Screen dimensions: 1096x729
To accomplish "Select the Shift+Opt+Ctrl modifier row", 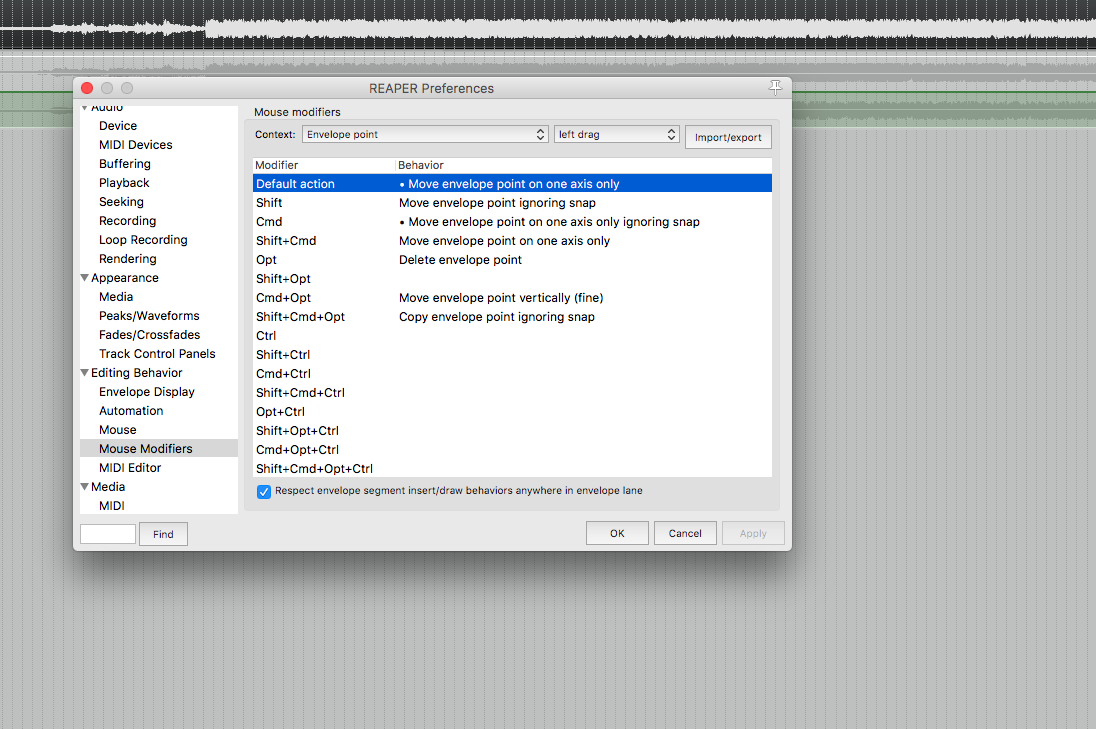I will tap(512, 431).
